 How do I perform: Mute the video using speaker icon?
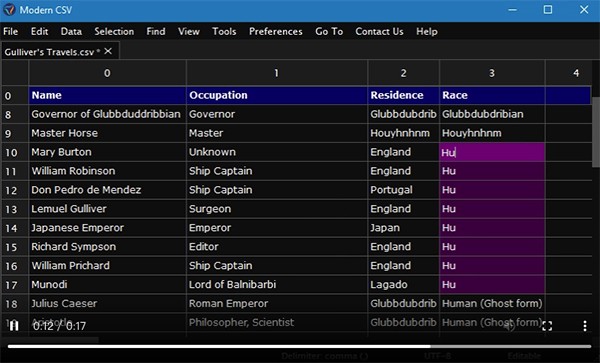tap(510, 326)
